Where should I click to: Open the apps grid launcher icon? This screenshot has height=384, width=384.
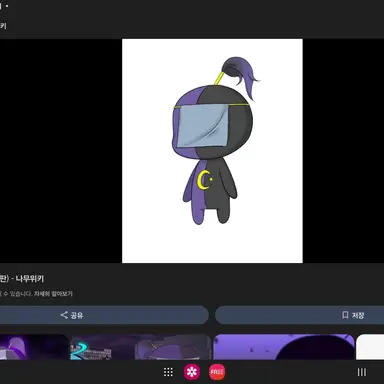coord(168,372)
